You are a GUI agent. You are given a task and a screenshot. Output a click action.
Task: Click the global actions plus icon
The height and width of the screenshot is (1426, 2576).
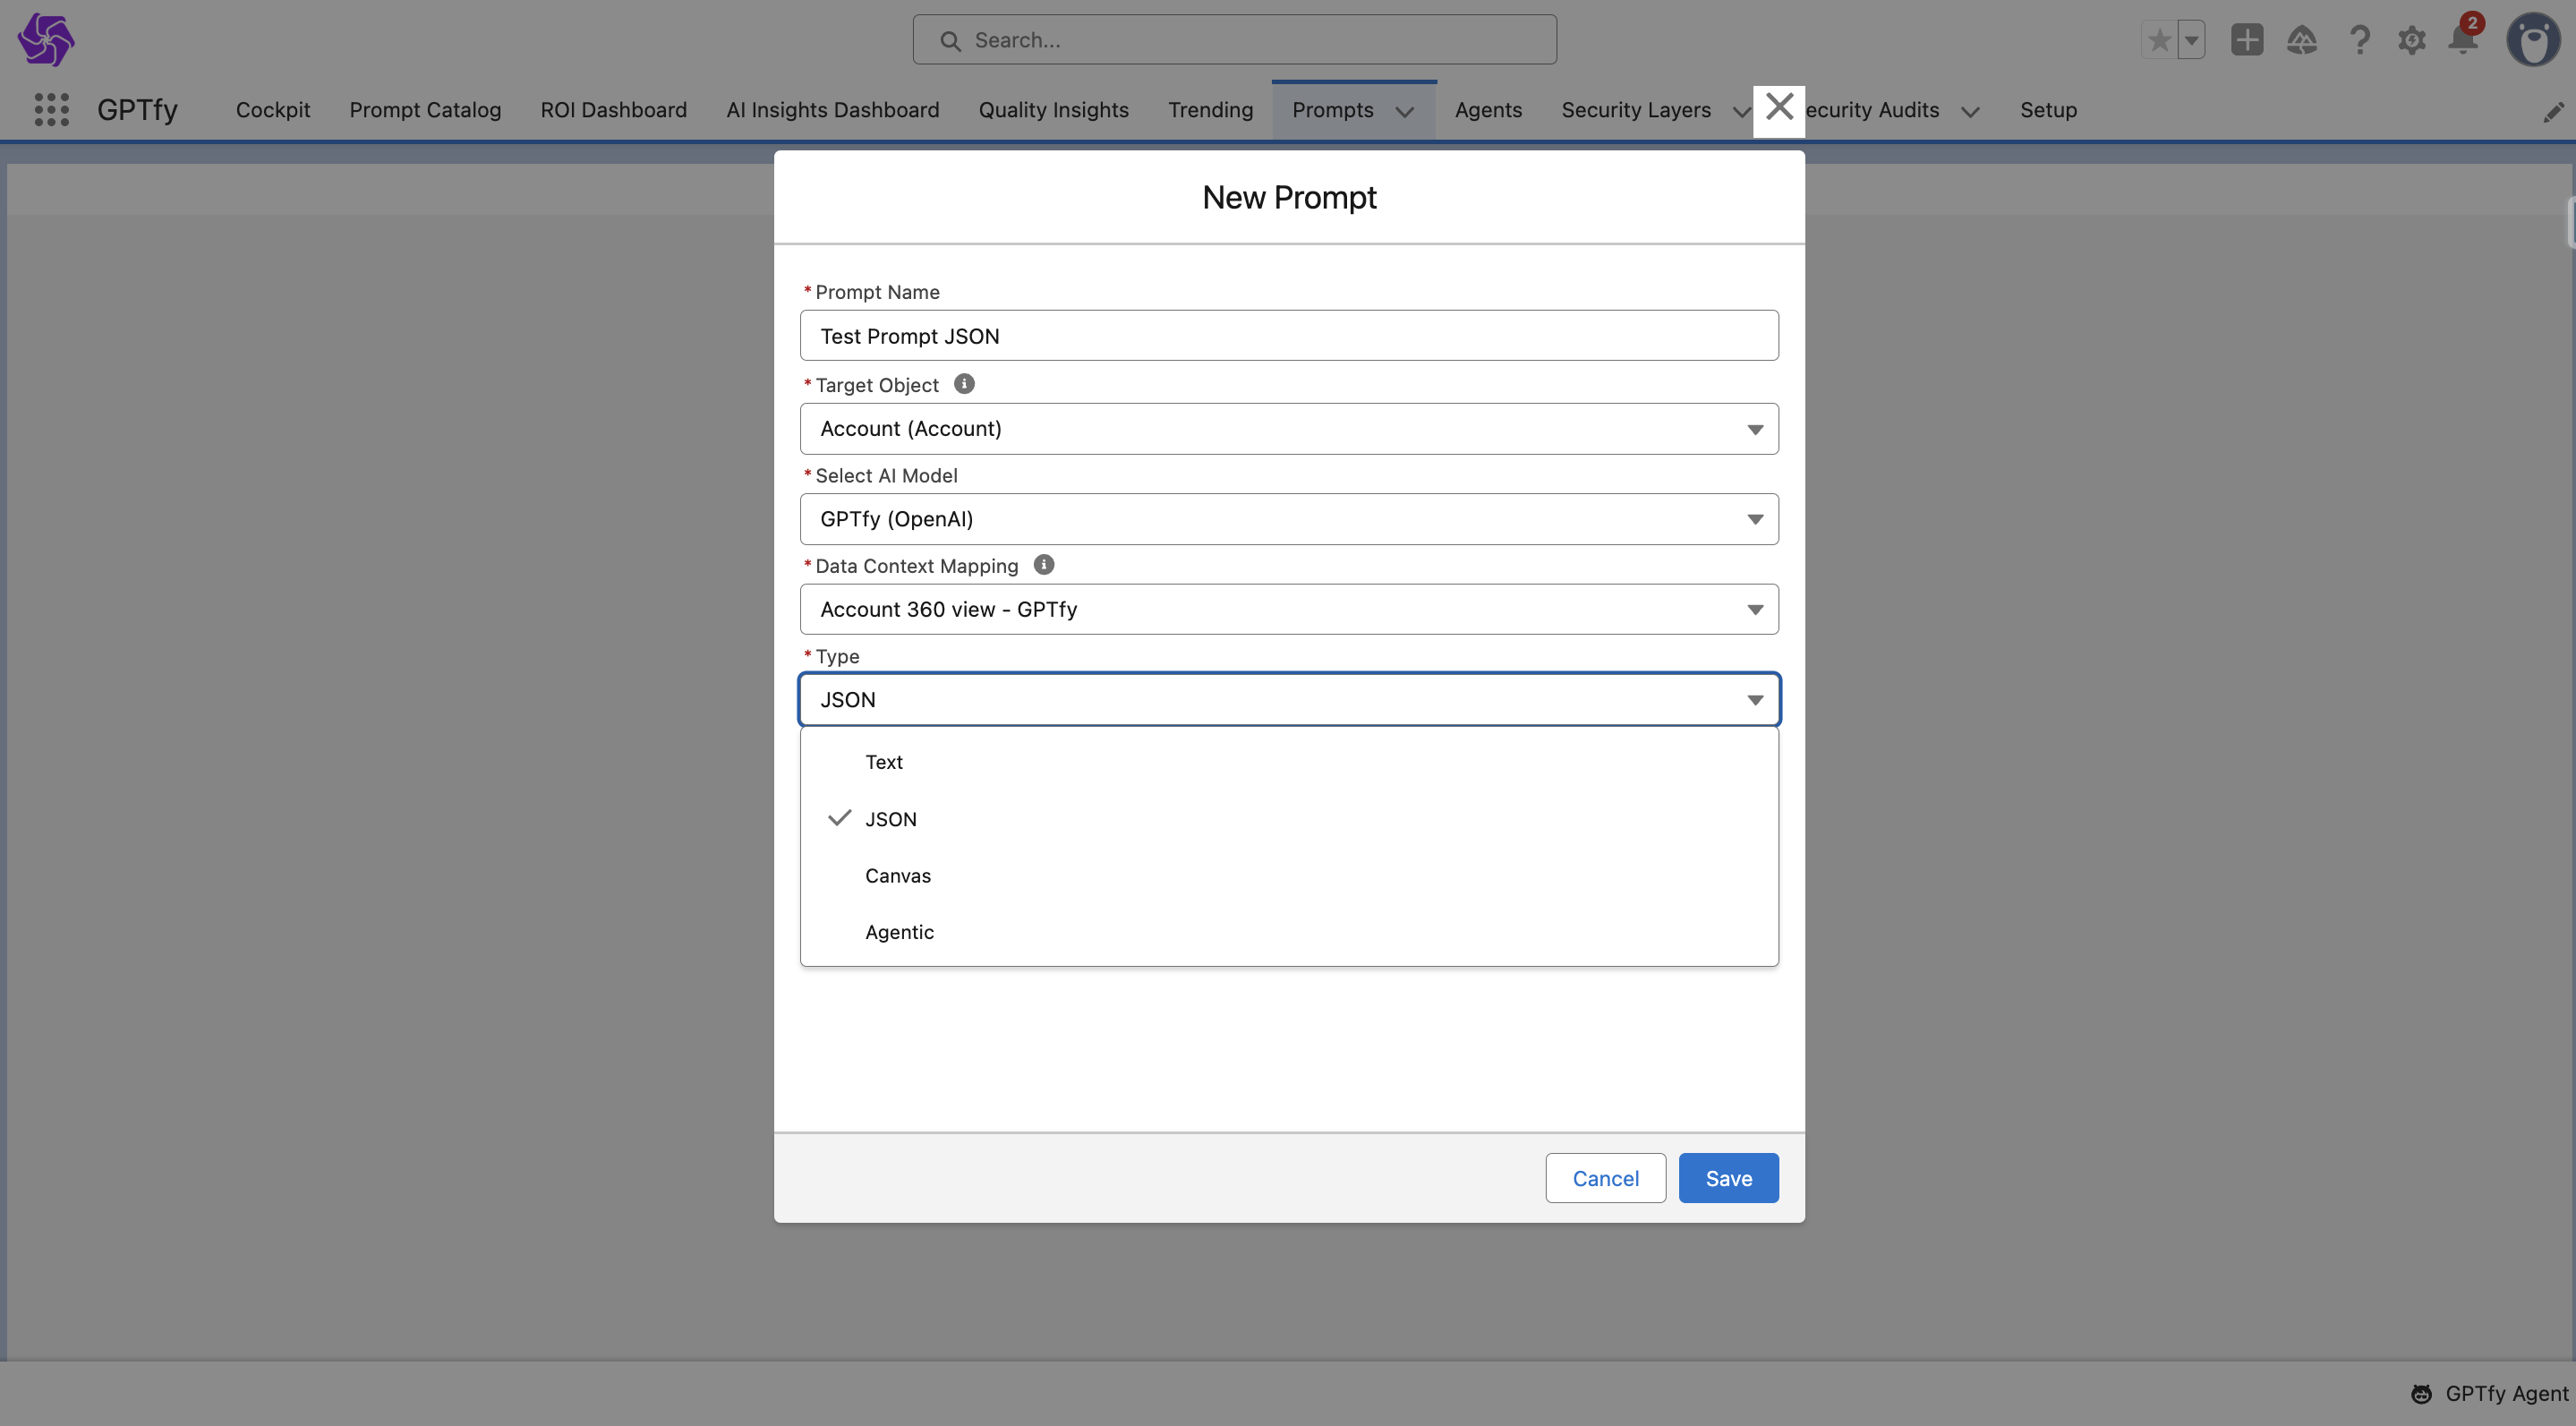pyautogui.click(x=2246, y=40)
